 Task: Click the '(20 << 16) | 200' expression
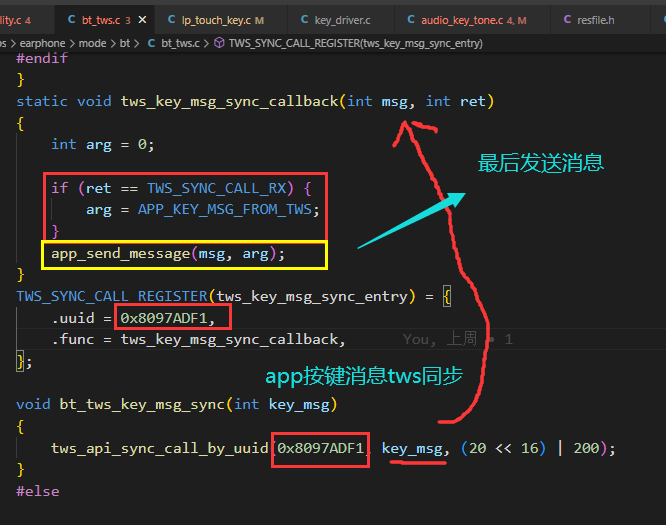tap(530, 448)
